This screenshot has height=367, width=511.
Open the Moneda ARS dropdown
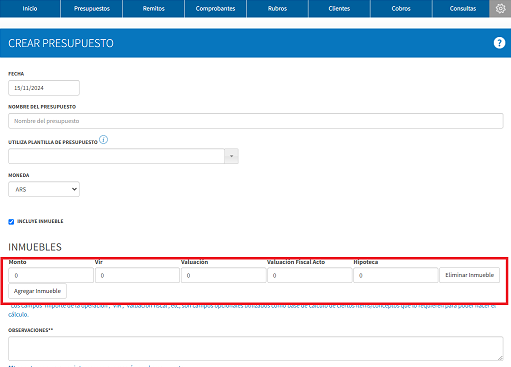44,189
